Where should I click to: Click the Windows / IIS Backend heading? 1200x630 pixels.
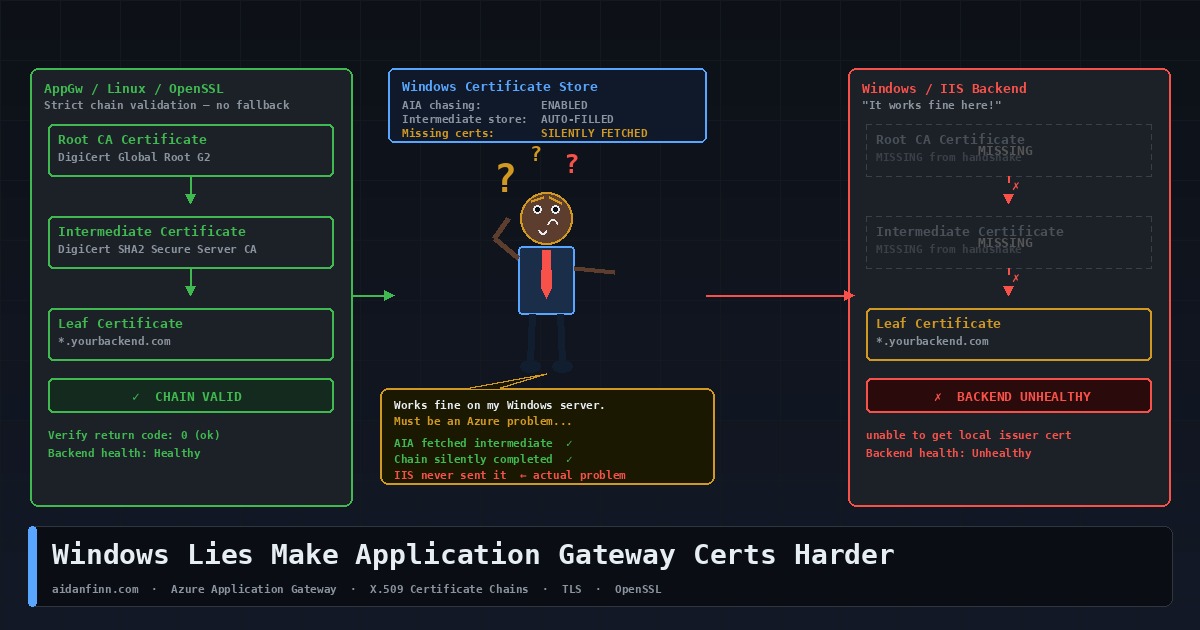(x=944, y=89)
